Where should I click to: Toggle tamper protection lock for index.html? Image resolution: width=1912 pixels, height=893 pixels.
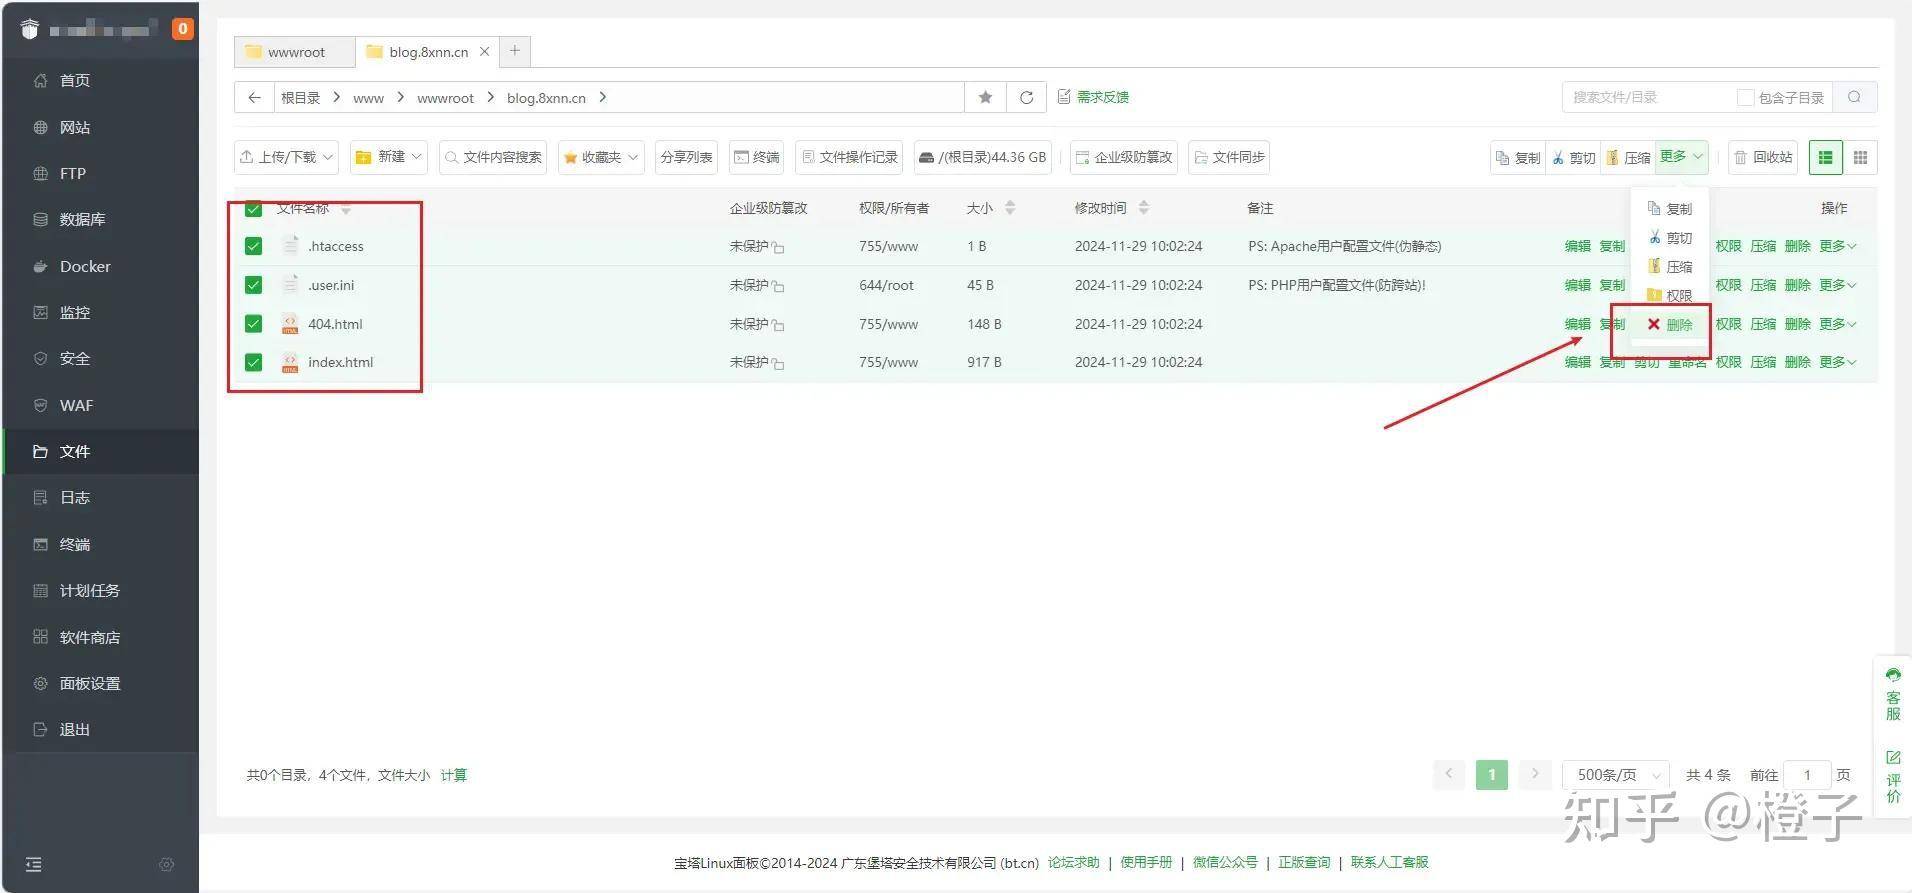778,363
